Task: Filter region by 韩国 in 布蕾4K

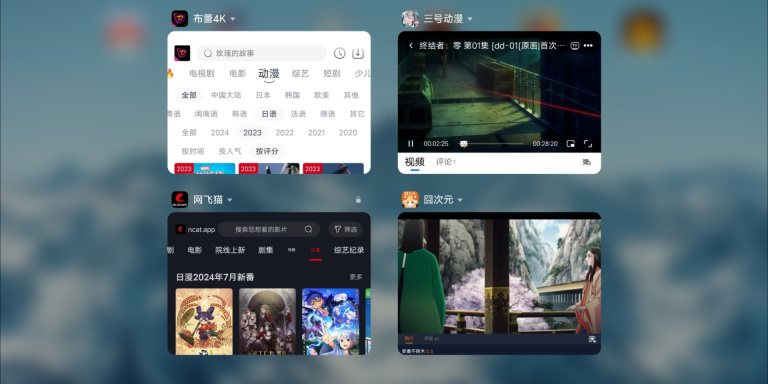Action: [x=292, y=95]
